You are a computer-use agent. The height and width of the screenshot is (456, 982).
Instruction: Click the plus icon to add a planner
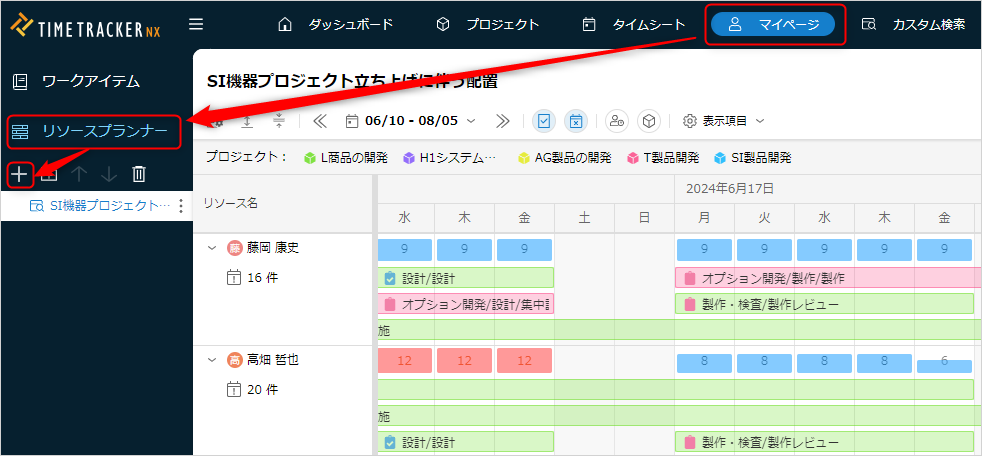19,174
